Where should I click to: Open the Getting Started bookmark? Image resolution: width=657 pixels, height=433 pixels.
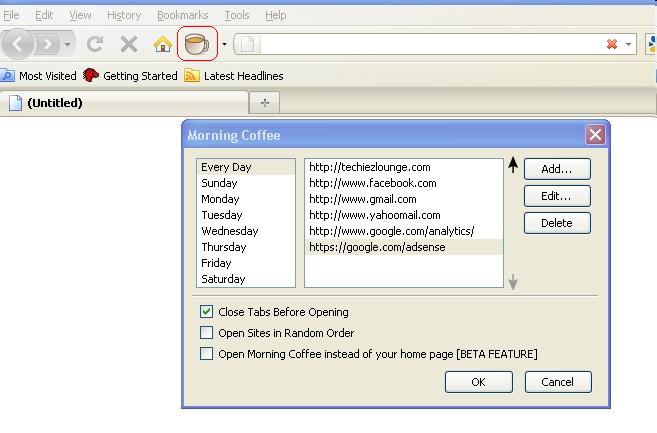[x=130, y=76]
